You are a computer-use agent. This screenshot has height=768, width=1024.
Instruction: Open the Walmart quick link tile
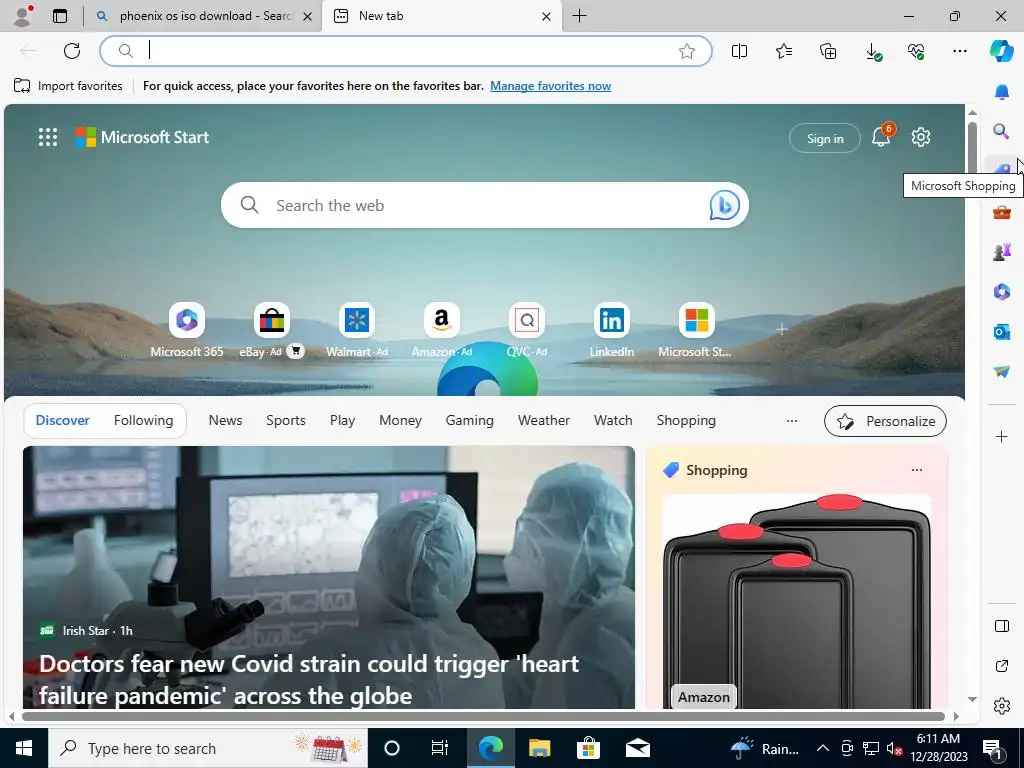(x=357, y=330)
